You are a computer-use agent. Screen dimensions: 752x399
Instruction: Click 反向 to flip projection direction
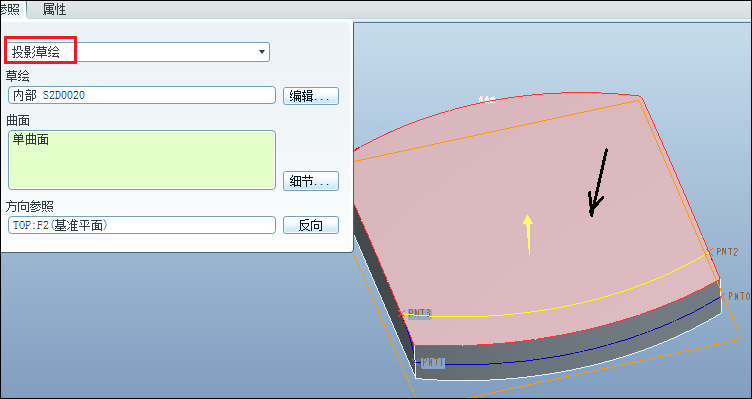click(x=311, y=225)
